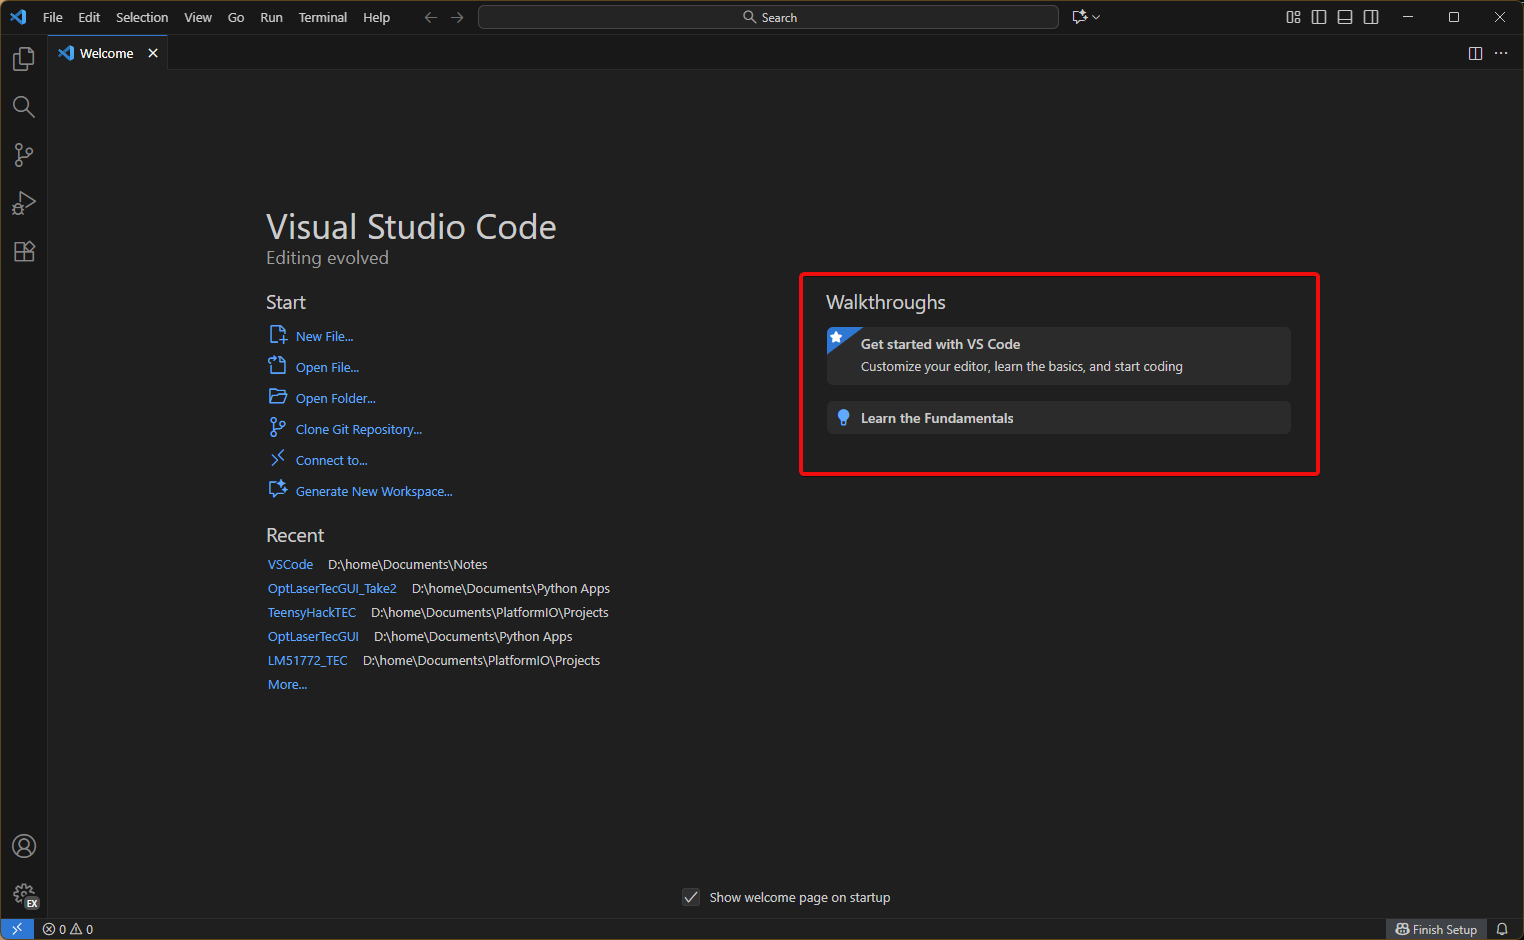Screen dimensions: 1524x940
Task: Go back using the left arrow
Action: point(431,17)
